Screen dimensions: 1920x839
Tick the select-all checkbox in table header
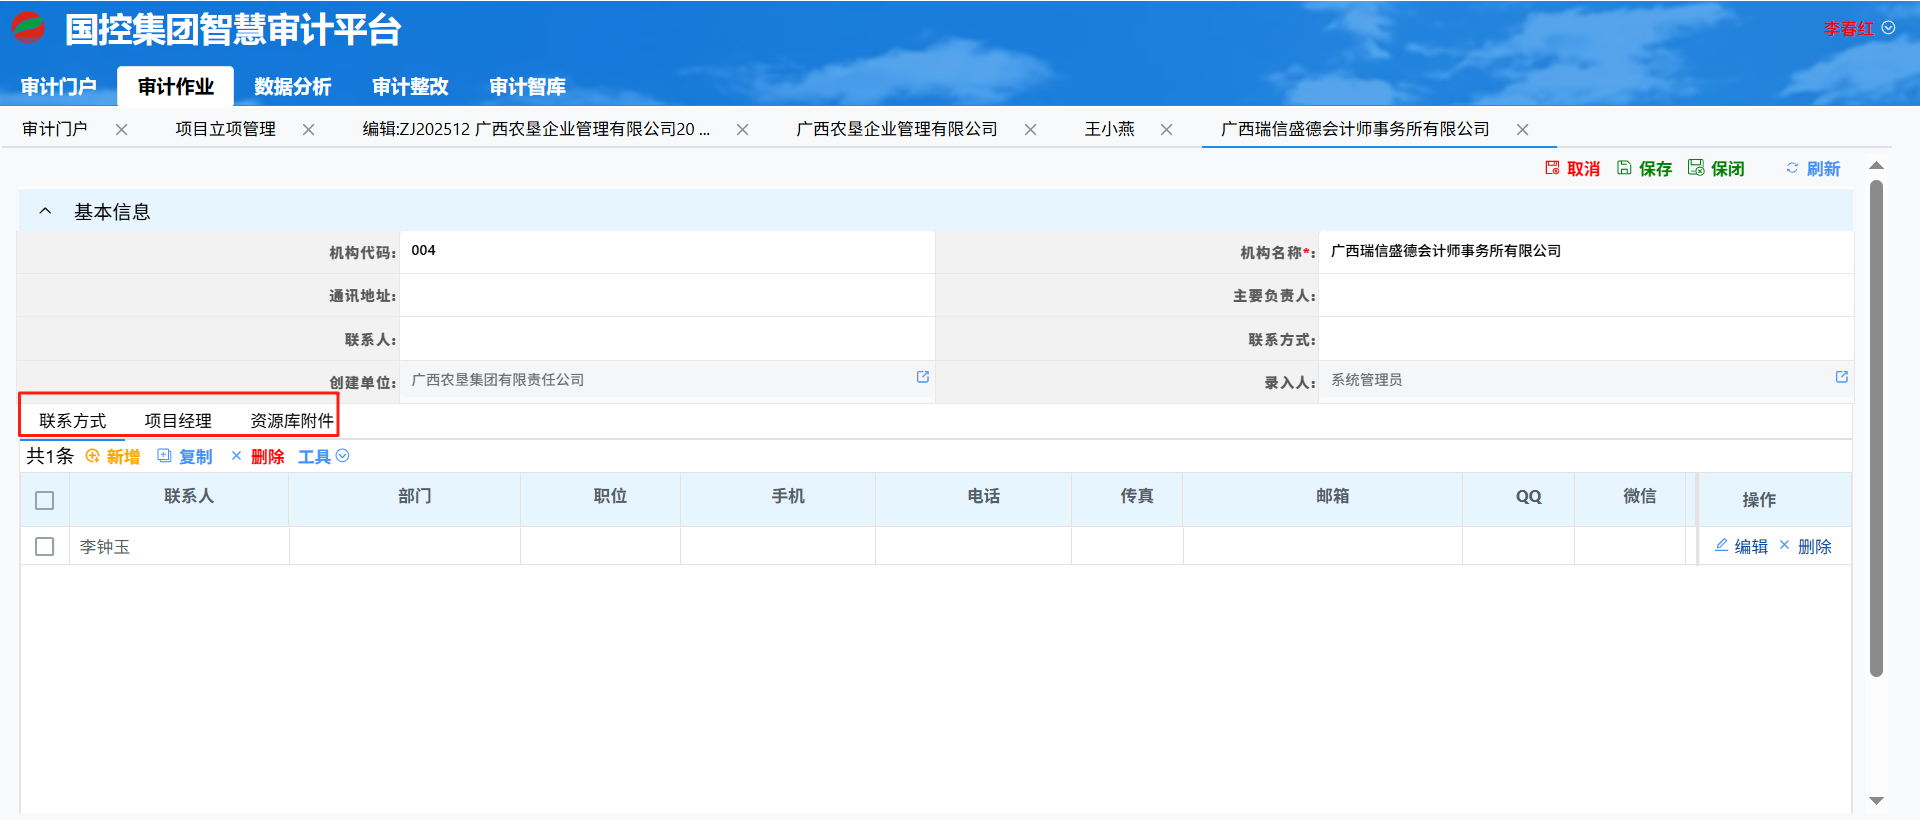(x=45, y=500)
